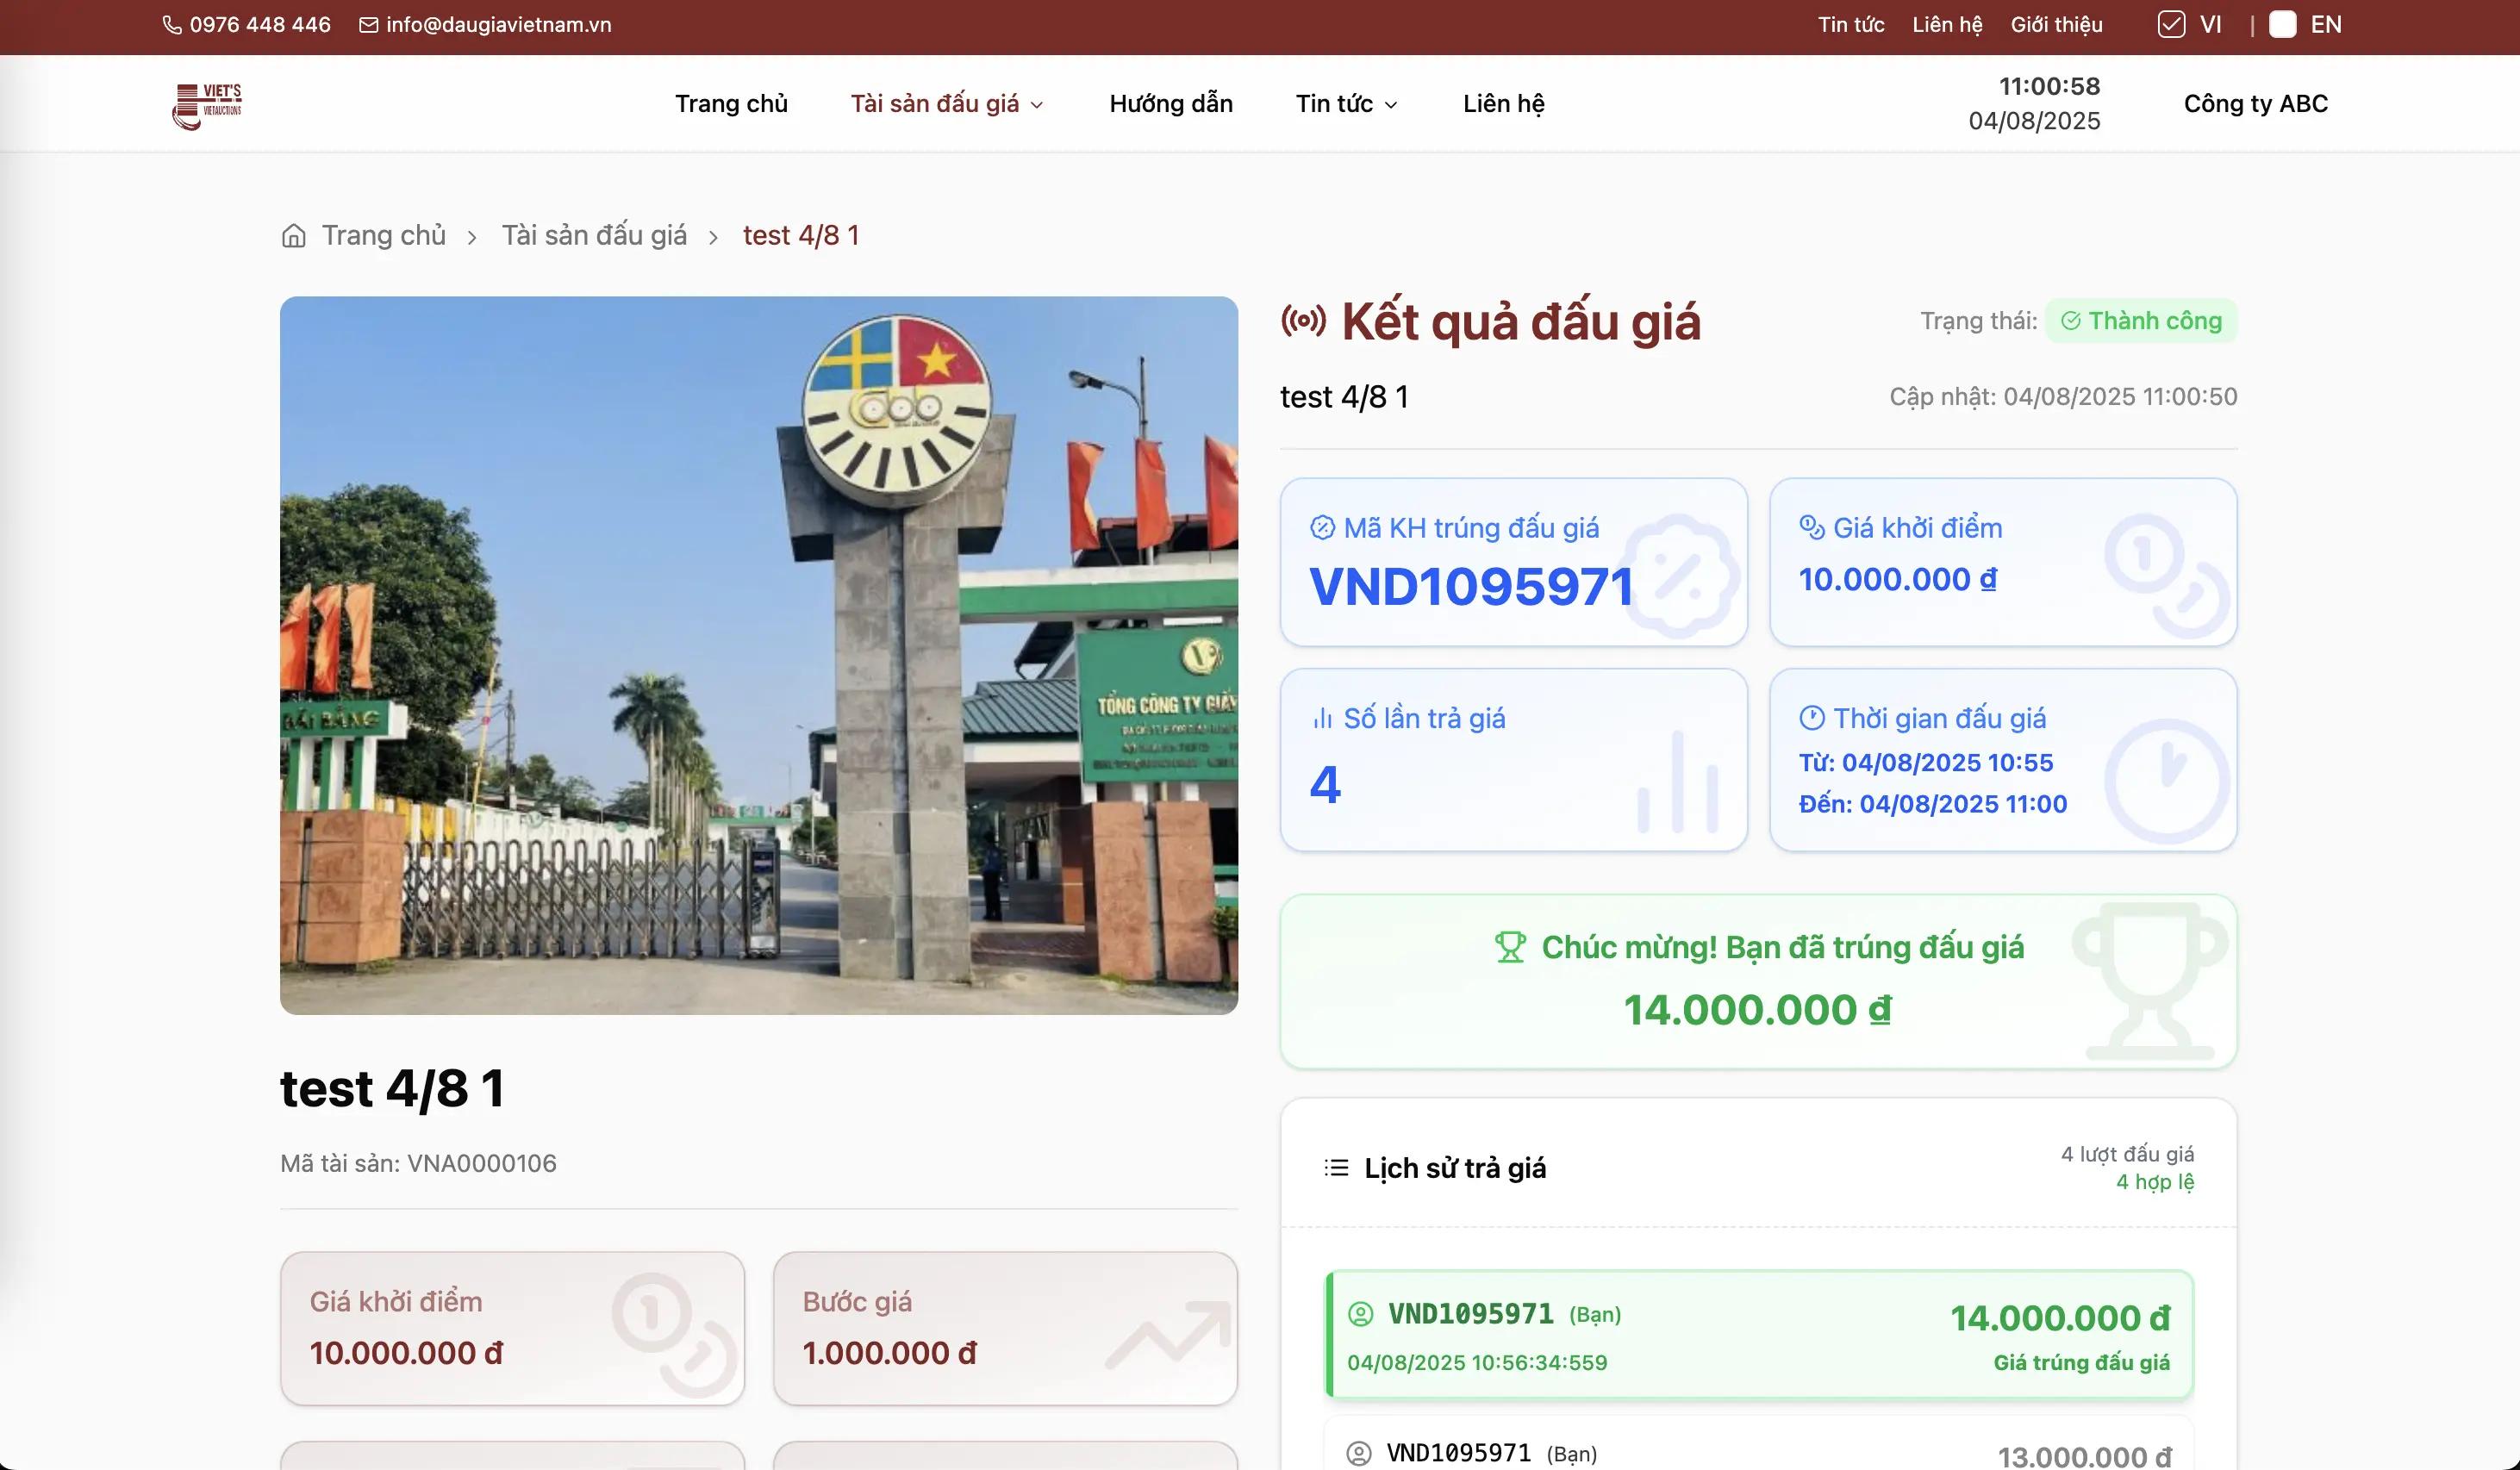
Task: Click the breadcrumb chevron after Tài sản đấu giá
Action: [x=713, y=237]
